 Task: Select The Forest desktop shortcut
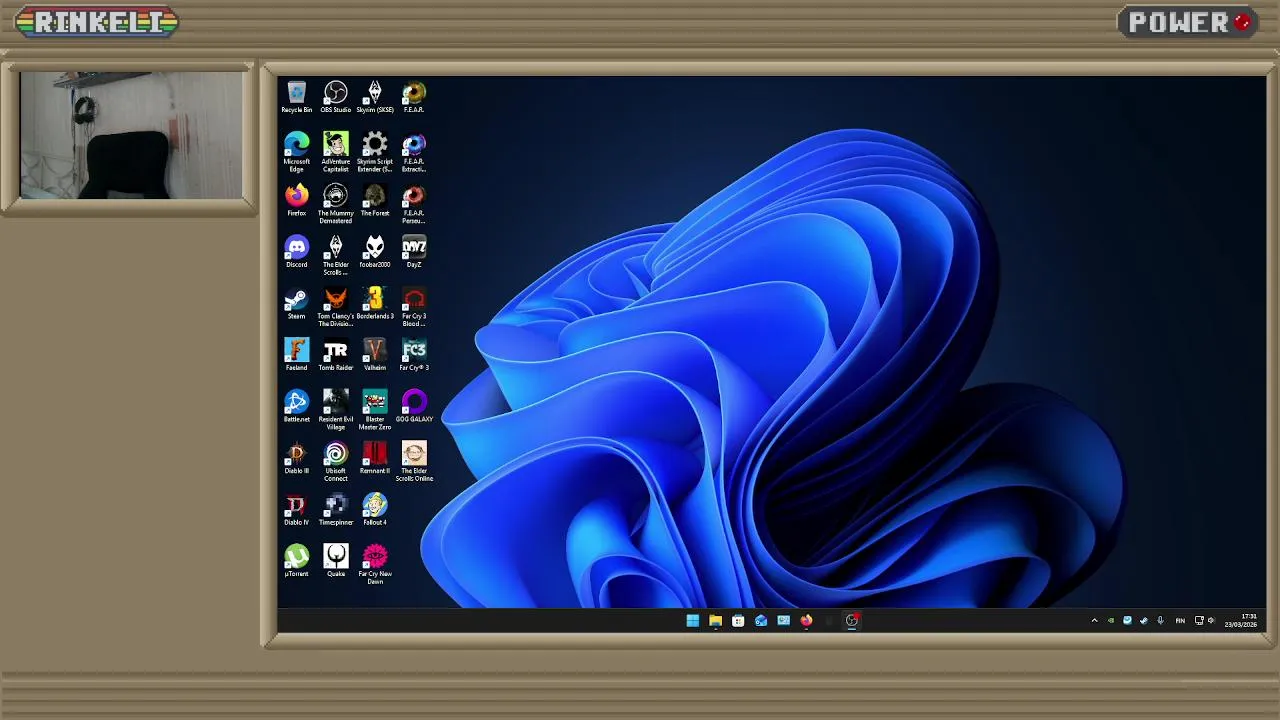375,200
